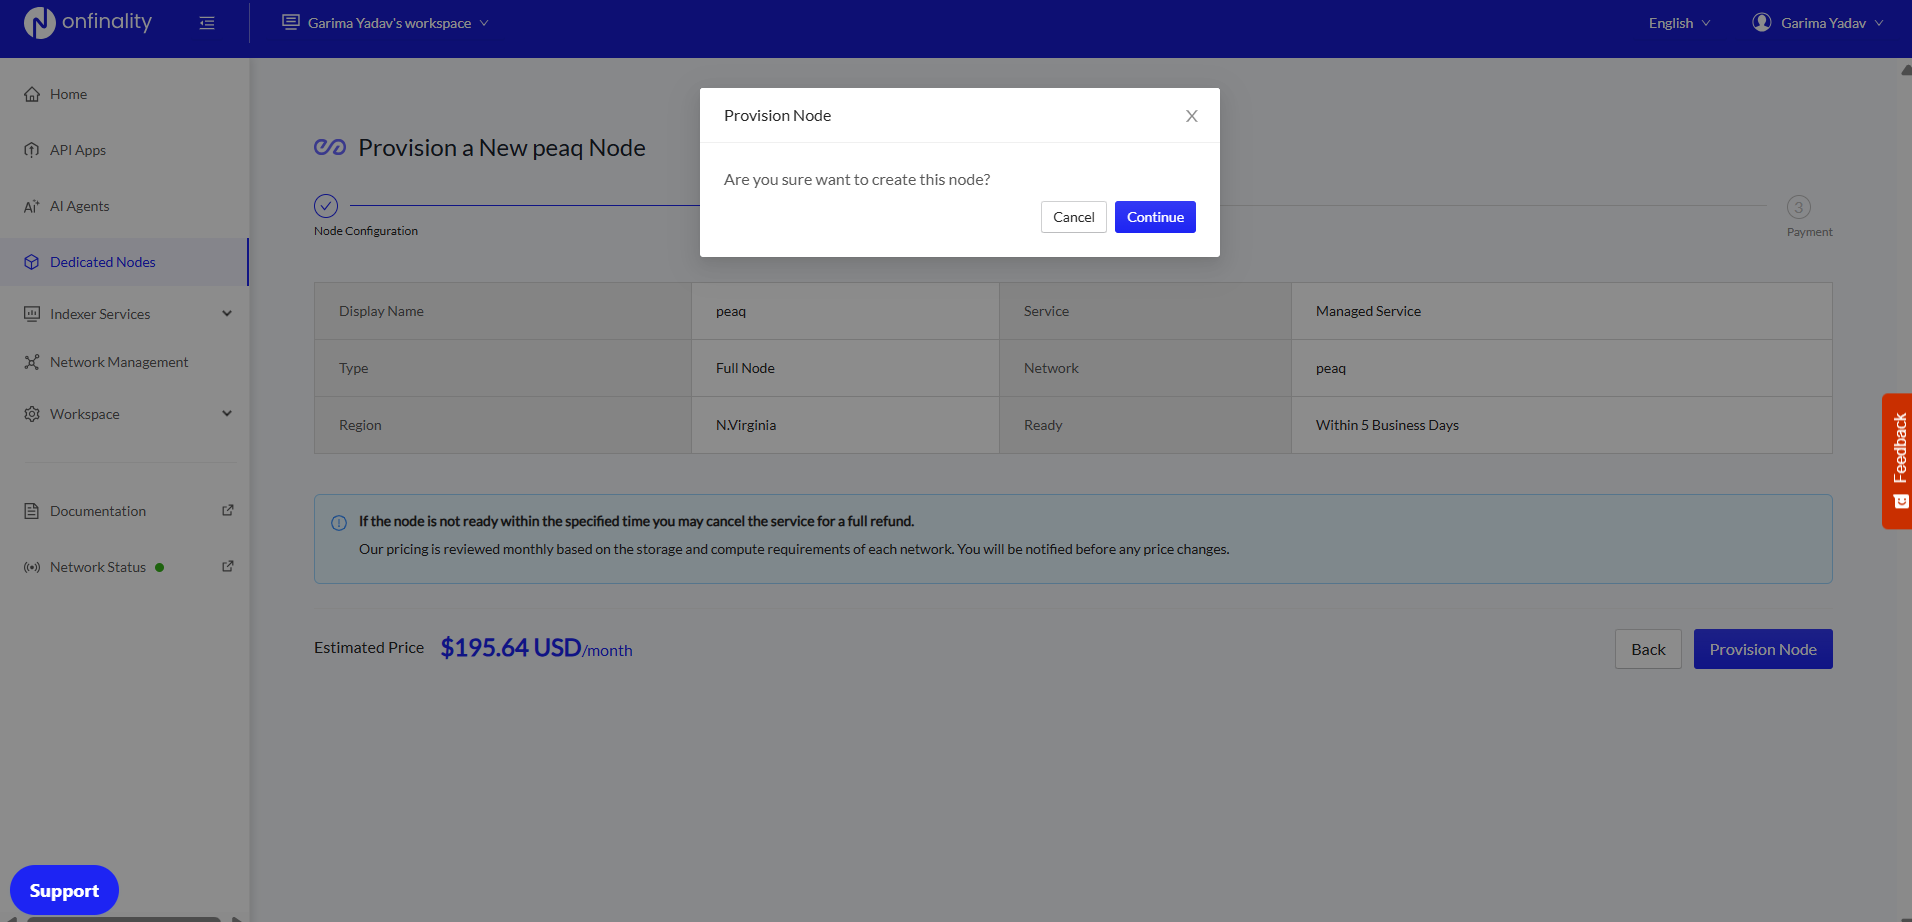The height and width of the screenshot is (922, 1912).
Task: Click the Node Configuration step label
Action: 366,231
